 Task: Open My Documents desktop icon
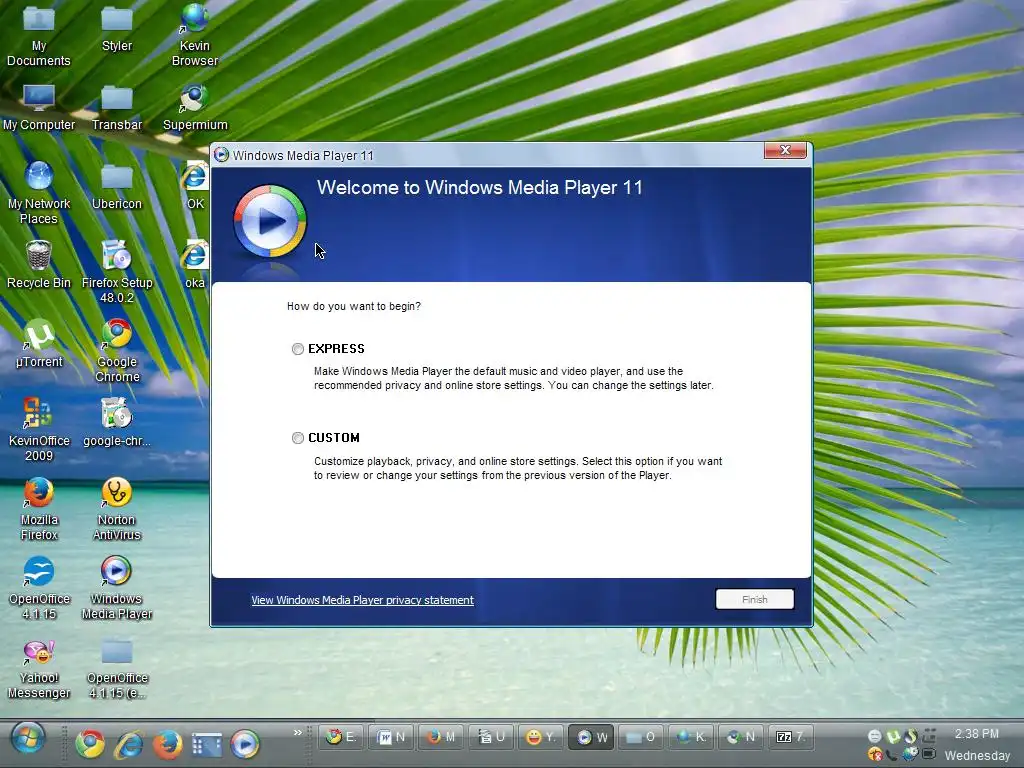[39, 35]
